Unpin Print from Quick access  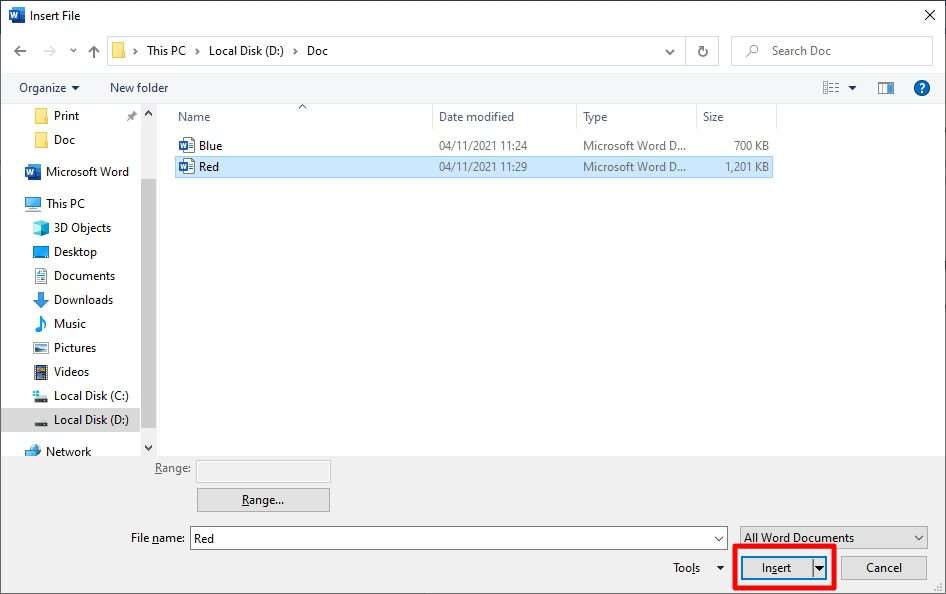click(x=130, y=115)
